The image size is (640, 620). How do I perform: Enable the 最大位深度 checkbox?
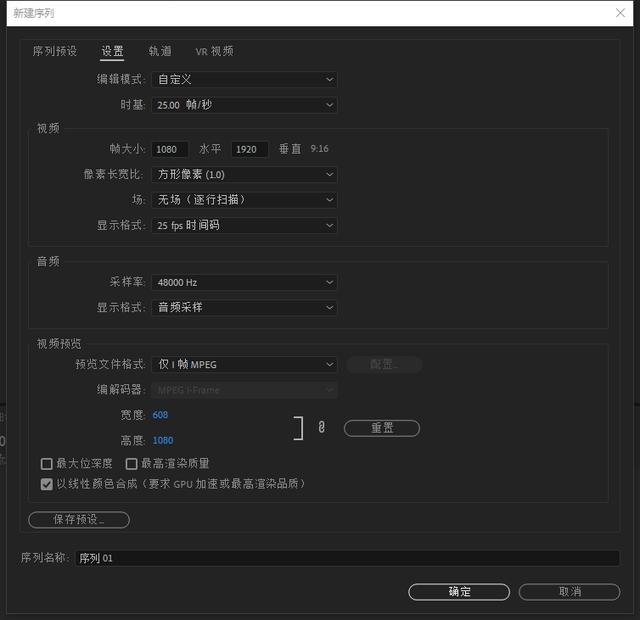coord(47,464)
